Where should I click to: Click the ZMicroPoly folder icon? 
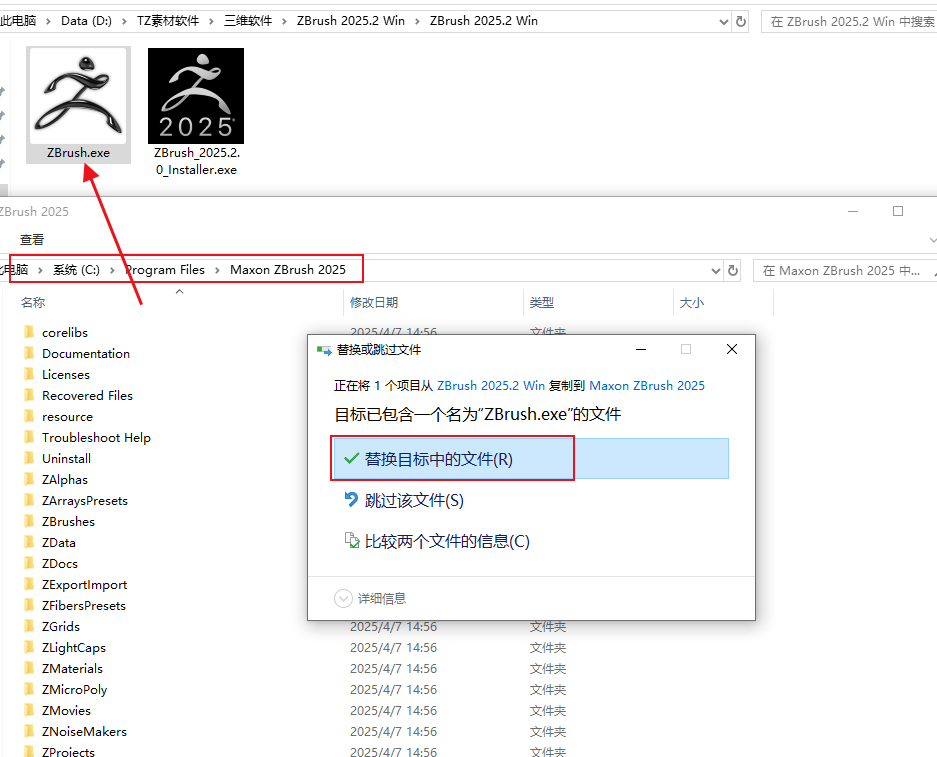click(x=29, y=689)
